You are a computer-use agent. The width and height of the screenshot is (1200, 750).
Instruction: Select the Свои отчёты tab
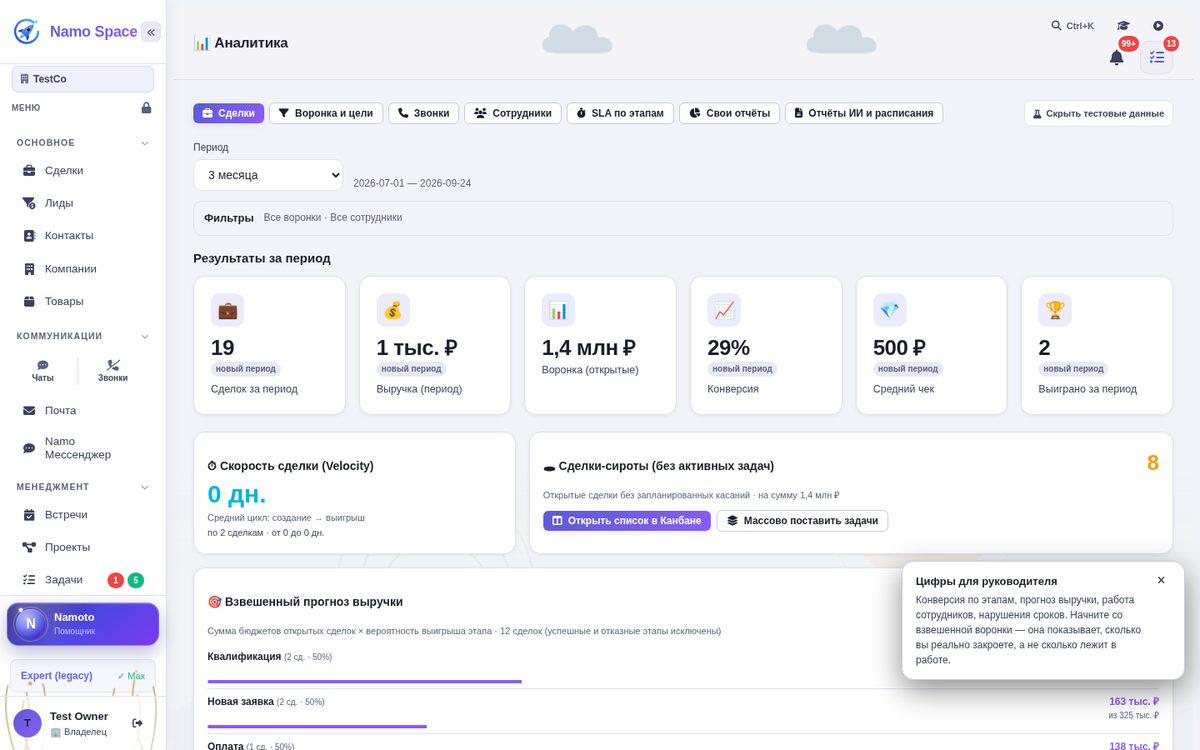point(730,113)
